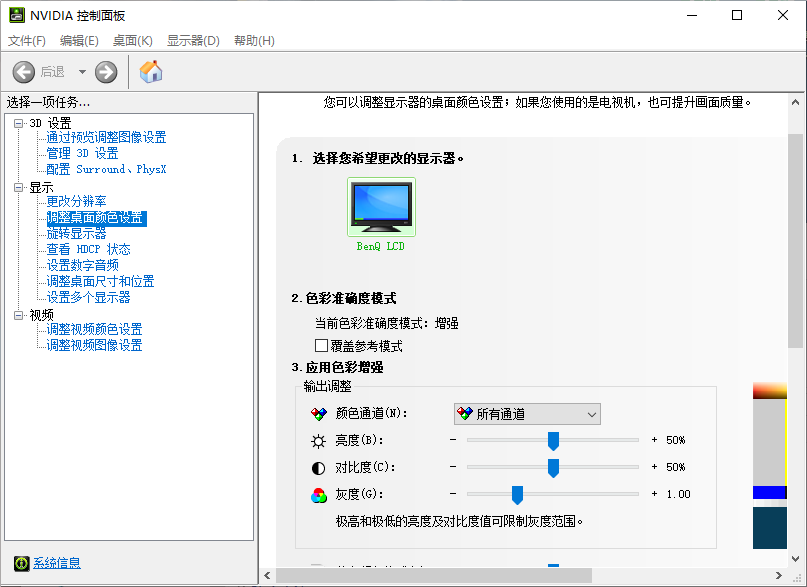807x587 pixels.
Task: Select the BenQ LCD monitor icon
Action: pos(381,207)
